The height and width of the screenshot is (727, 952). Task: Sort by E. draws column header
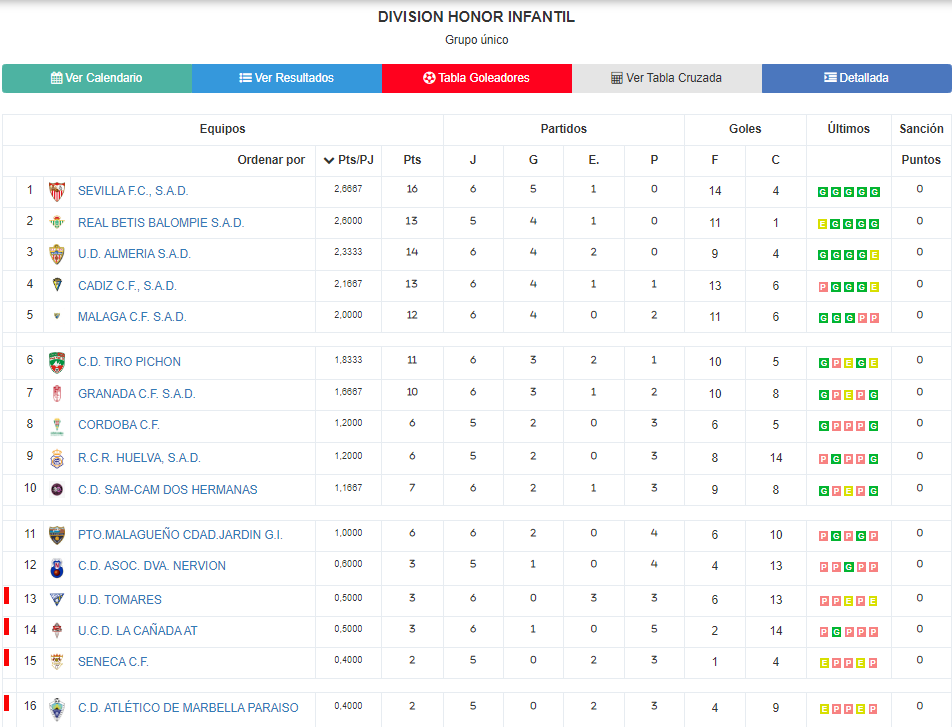594,160
